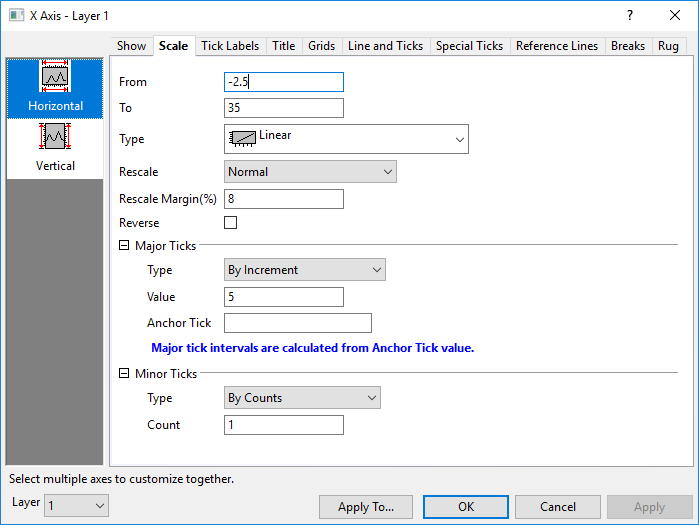Screen dimensions: 699x525
Task: Open the Rescale Normal dropdown
Action: (x=310, y=172)
